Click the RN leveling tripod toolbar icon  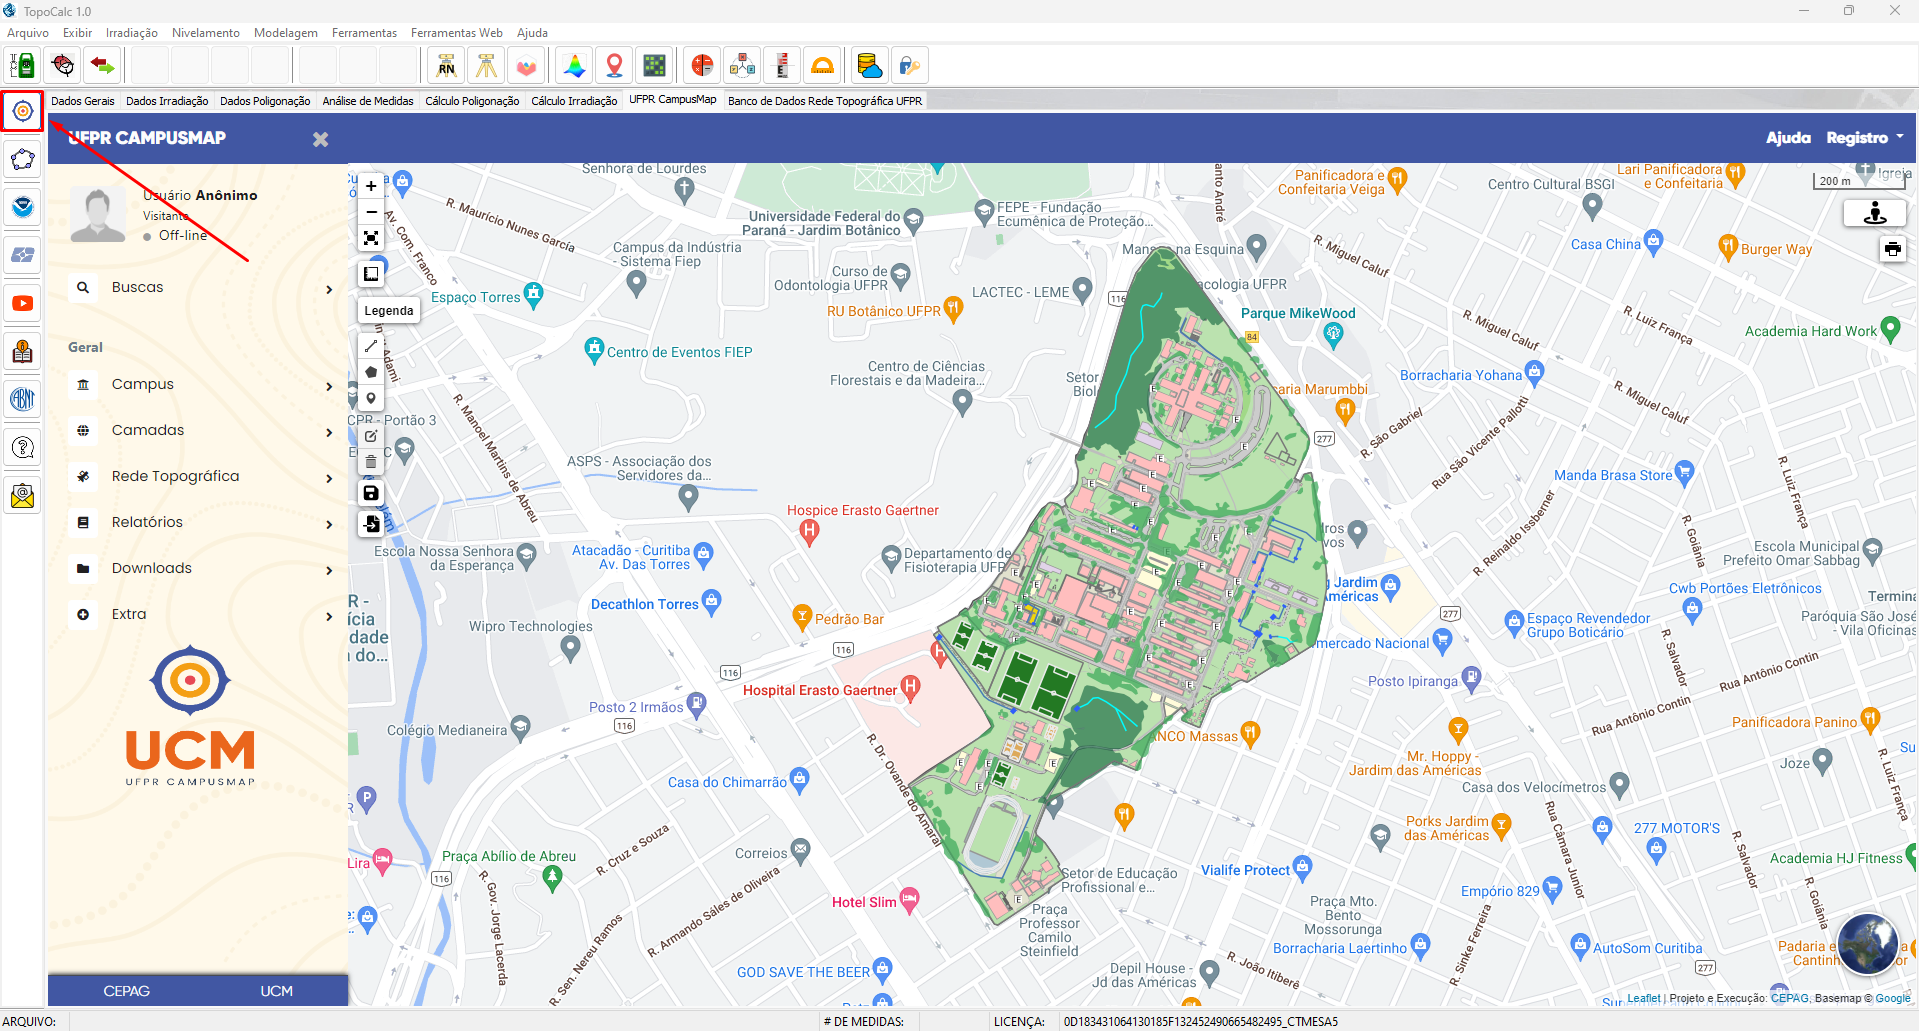pyautogui.click(x=446, y=66)
